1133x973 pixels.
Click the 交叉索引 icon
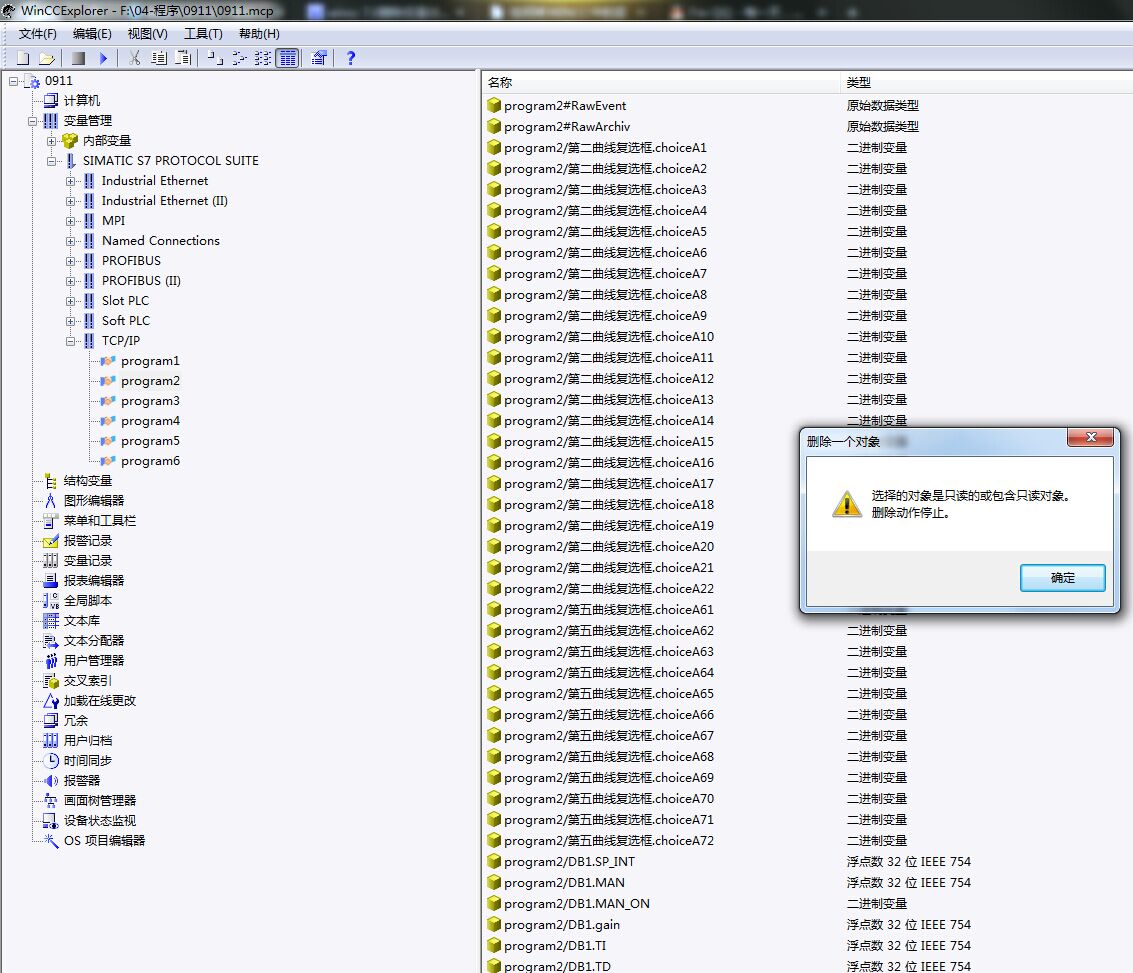tap(51, 680)
